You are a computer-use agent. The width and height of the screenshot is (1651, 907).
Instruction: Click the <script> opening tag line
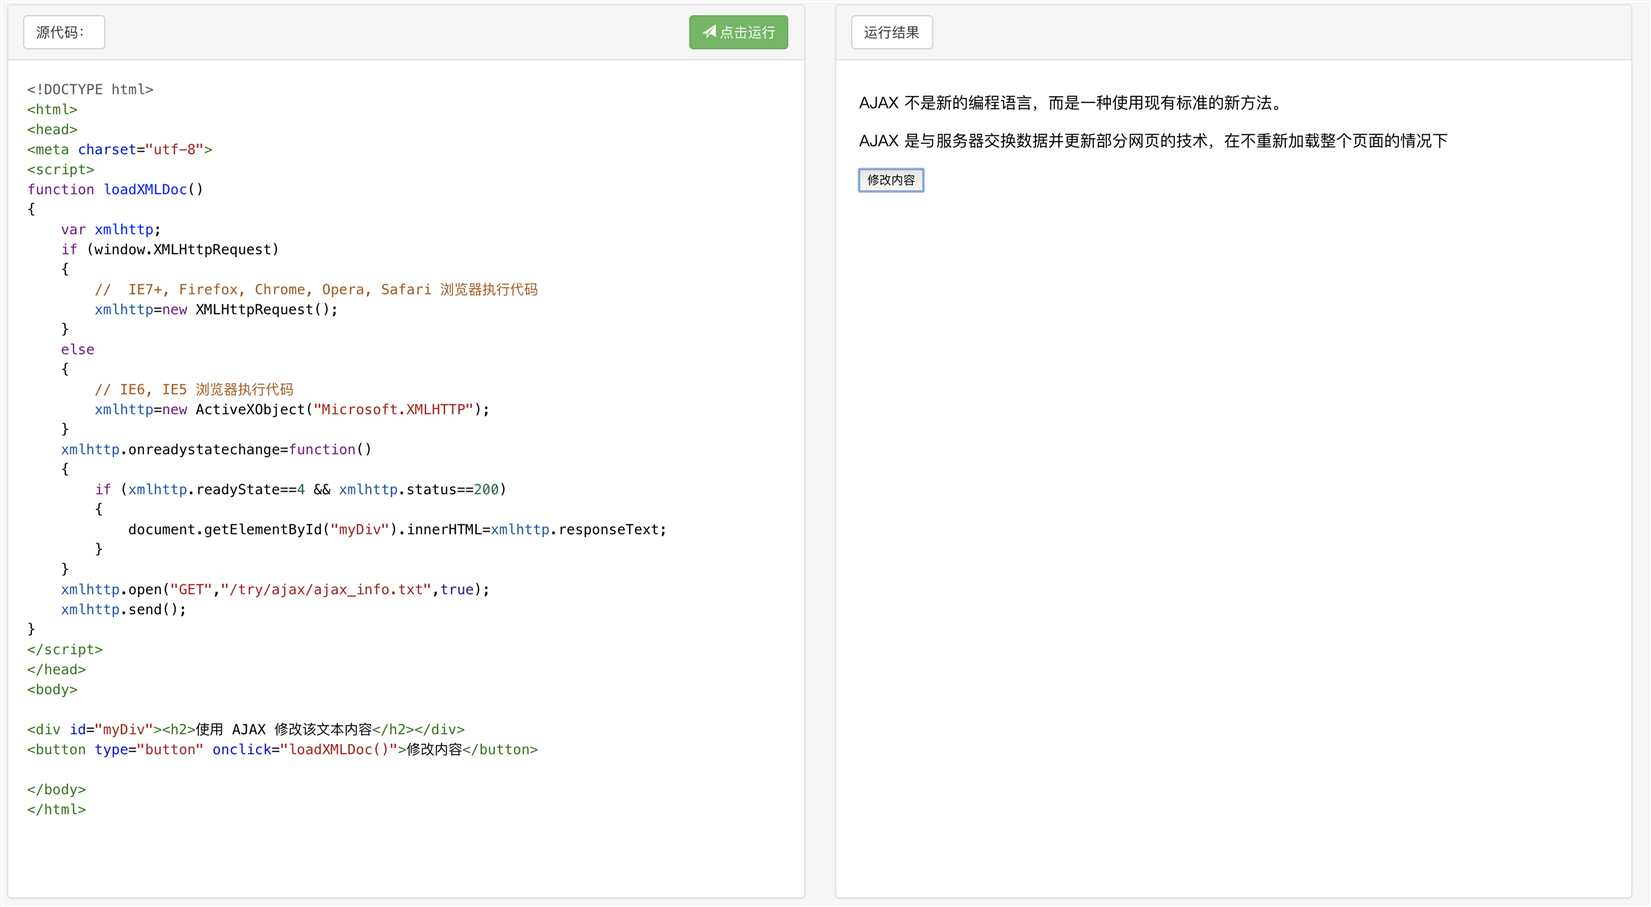(61, 170)
